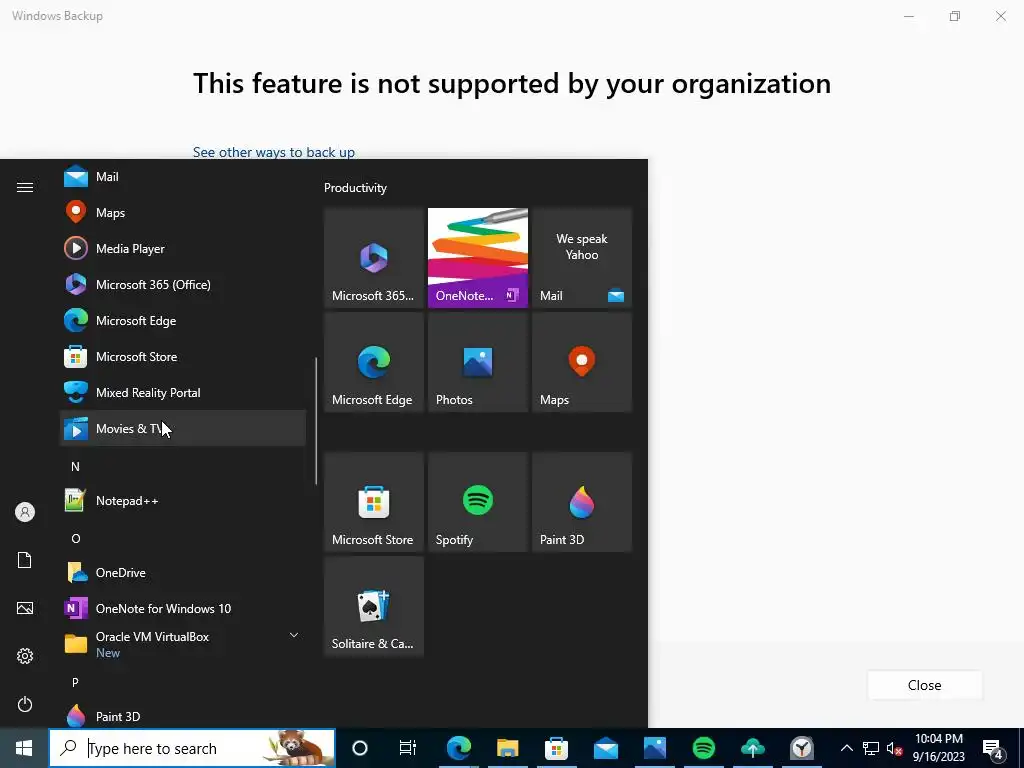Open Microsoft Store from the taskbar
Viewport: 1024px width, 768px height.
556,748
